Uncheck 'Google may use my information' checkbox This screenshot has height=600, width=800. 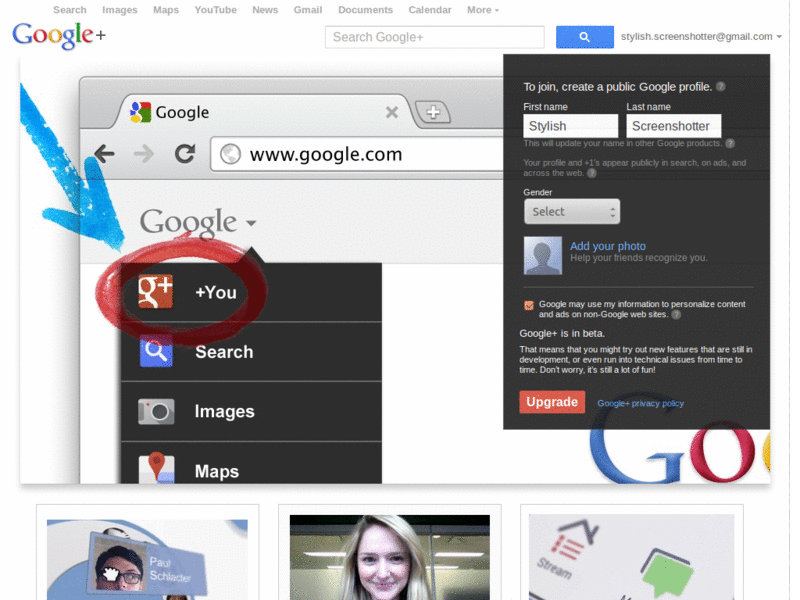click(x=528, y=305)
